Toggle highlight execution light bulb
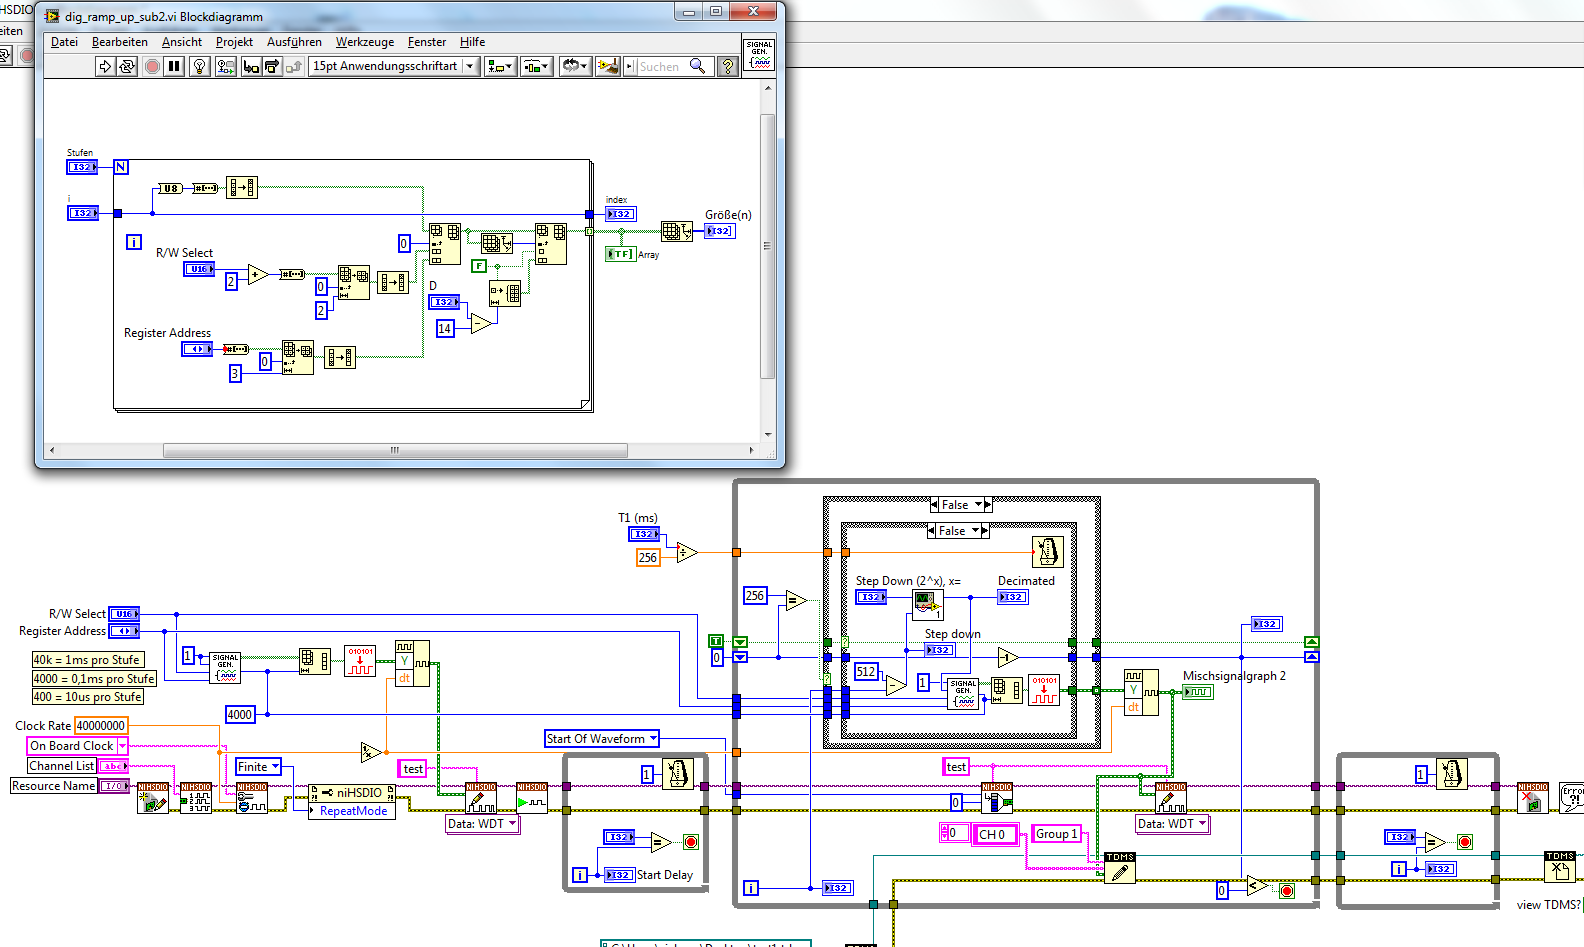Screen dimensions: 1584x947 (x=199, y=66)
